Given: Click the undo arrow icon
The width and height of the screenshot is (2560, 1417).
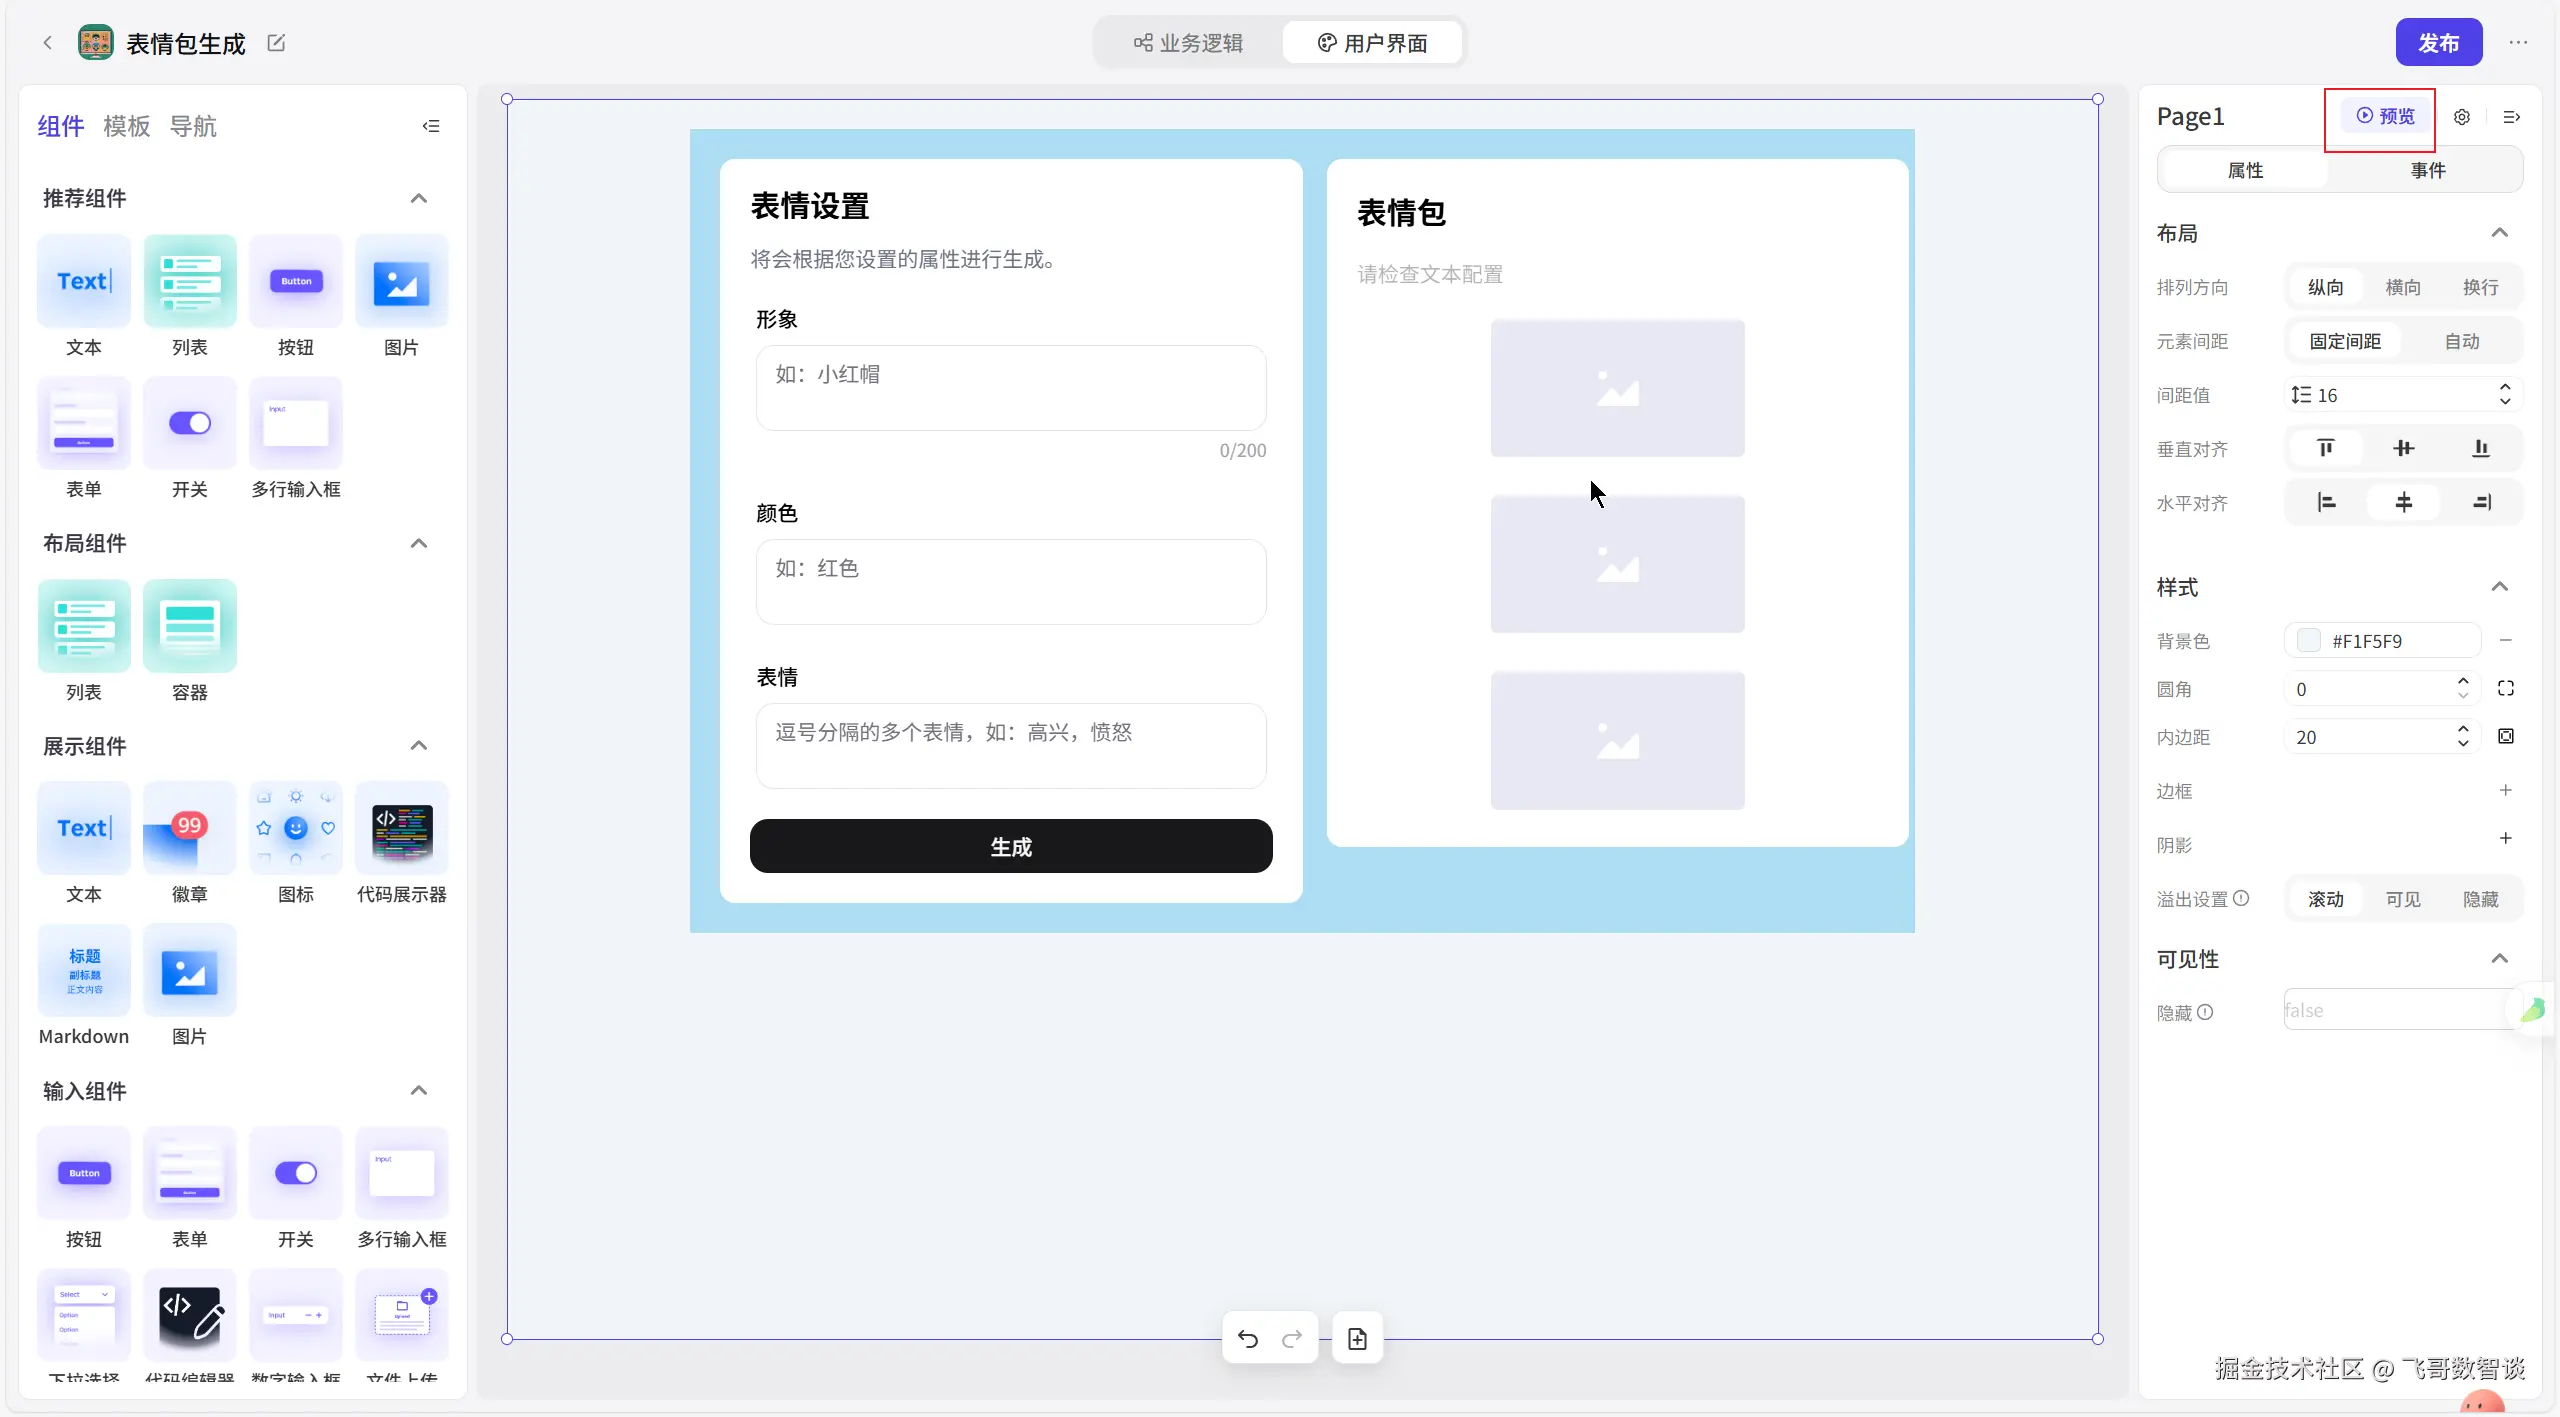Looking at the screenshot, I should tap(1247, 1338).
